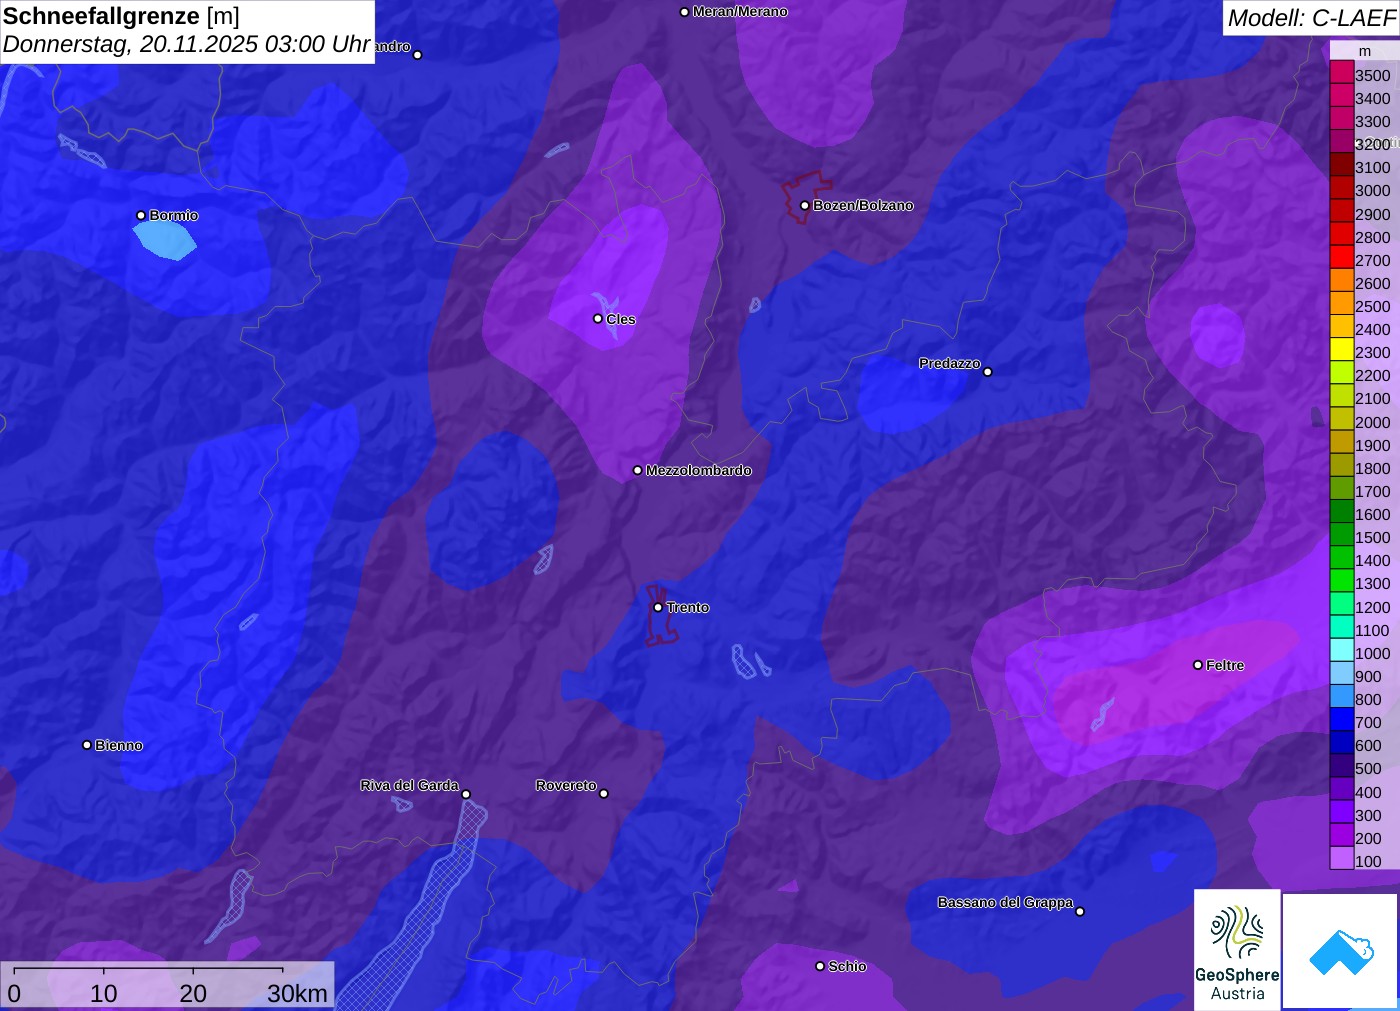
Task: Pick the 2100 m legend color swatch
Action: [1342, 395]
